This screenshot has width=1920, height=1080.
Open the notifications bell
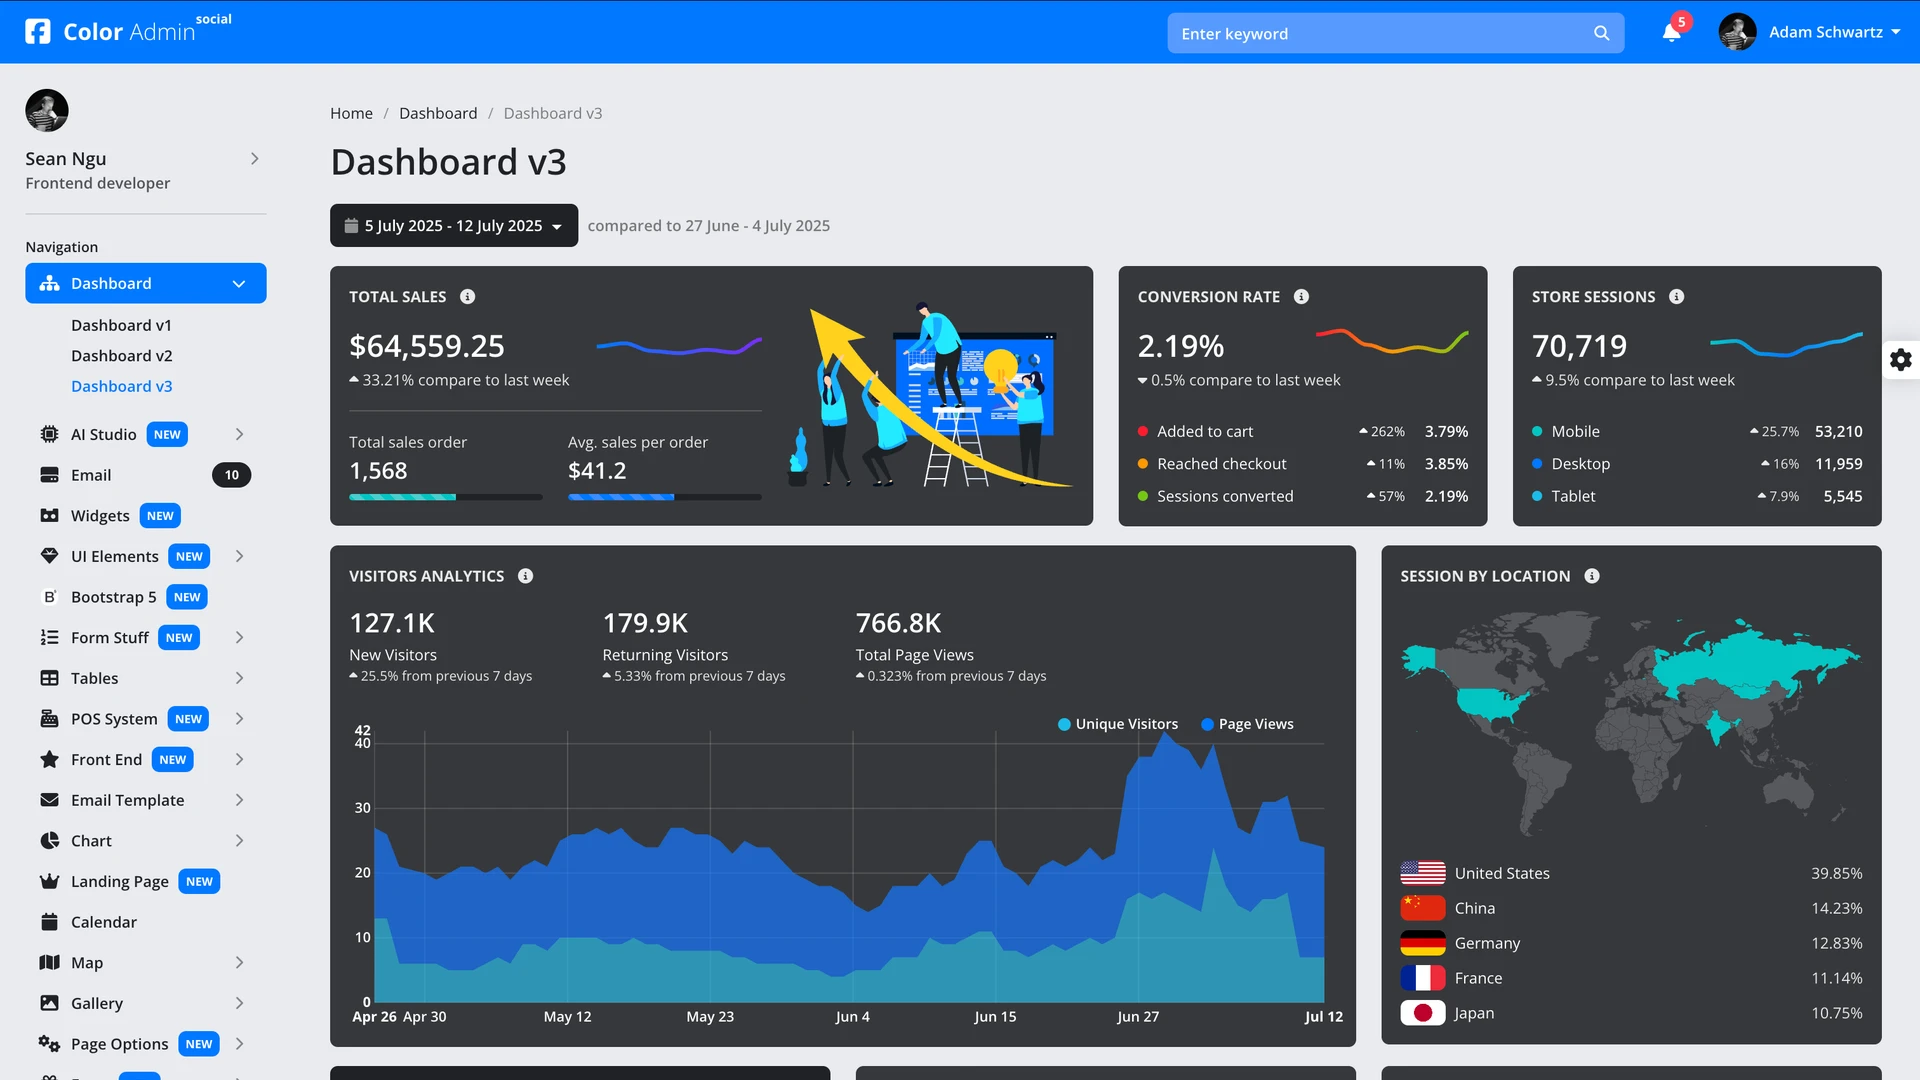[x=1671, y=32]
